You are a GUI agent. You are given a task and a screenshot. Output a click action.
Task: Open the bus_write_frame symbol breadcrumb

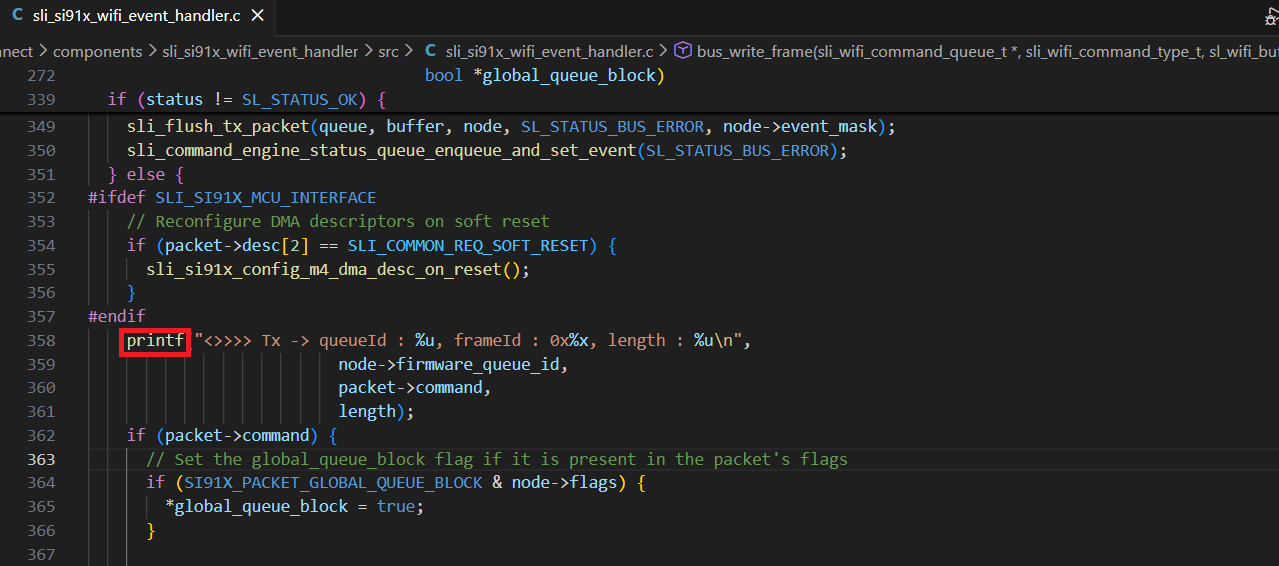coord(850,51)
